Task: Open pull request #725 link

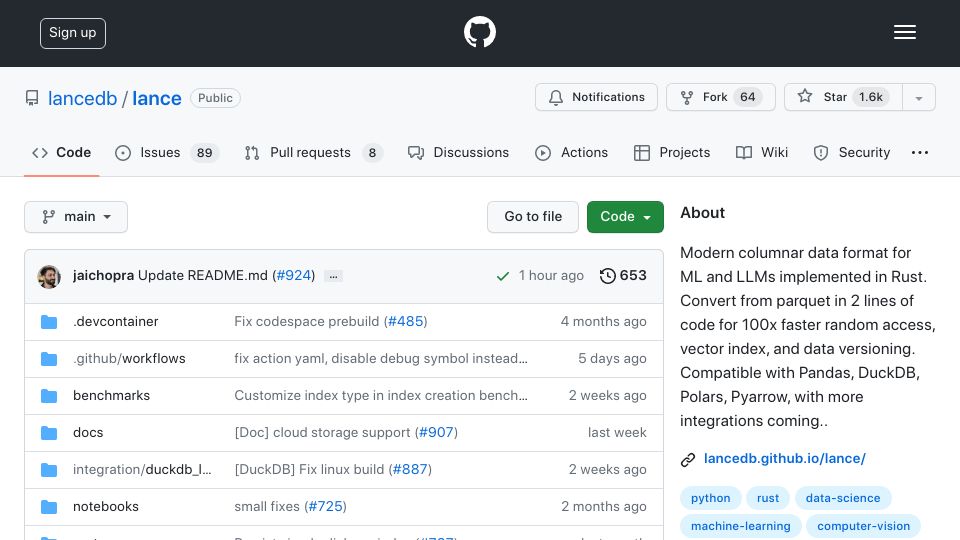Action: 325,506
